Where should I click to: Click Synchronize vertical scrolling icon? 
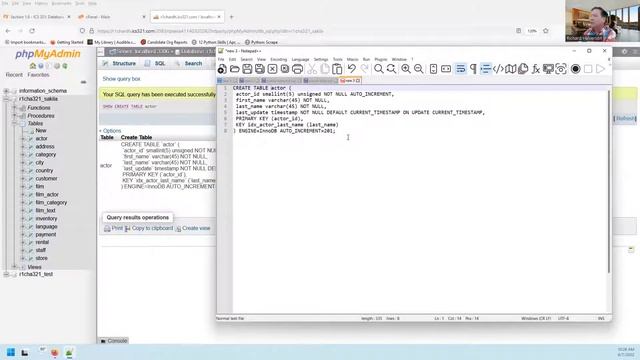pos(433,69)
